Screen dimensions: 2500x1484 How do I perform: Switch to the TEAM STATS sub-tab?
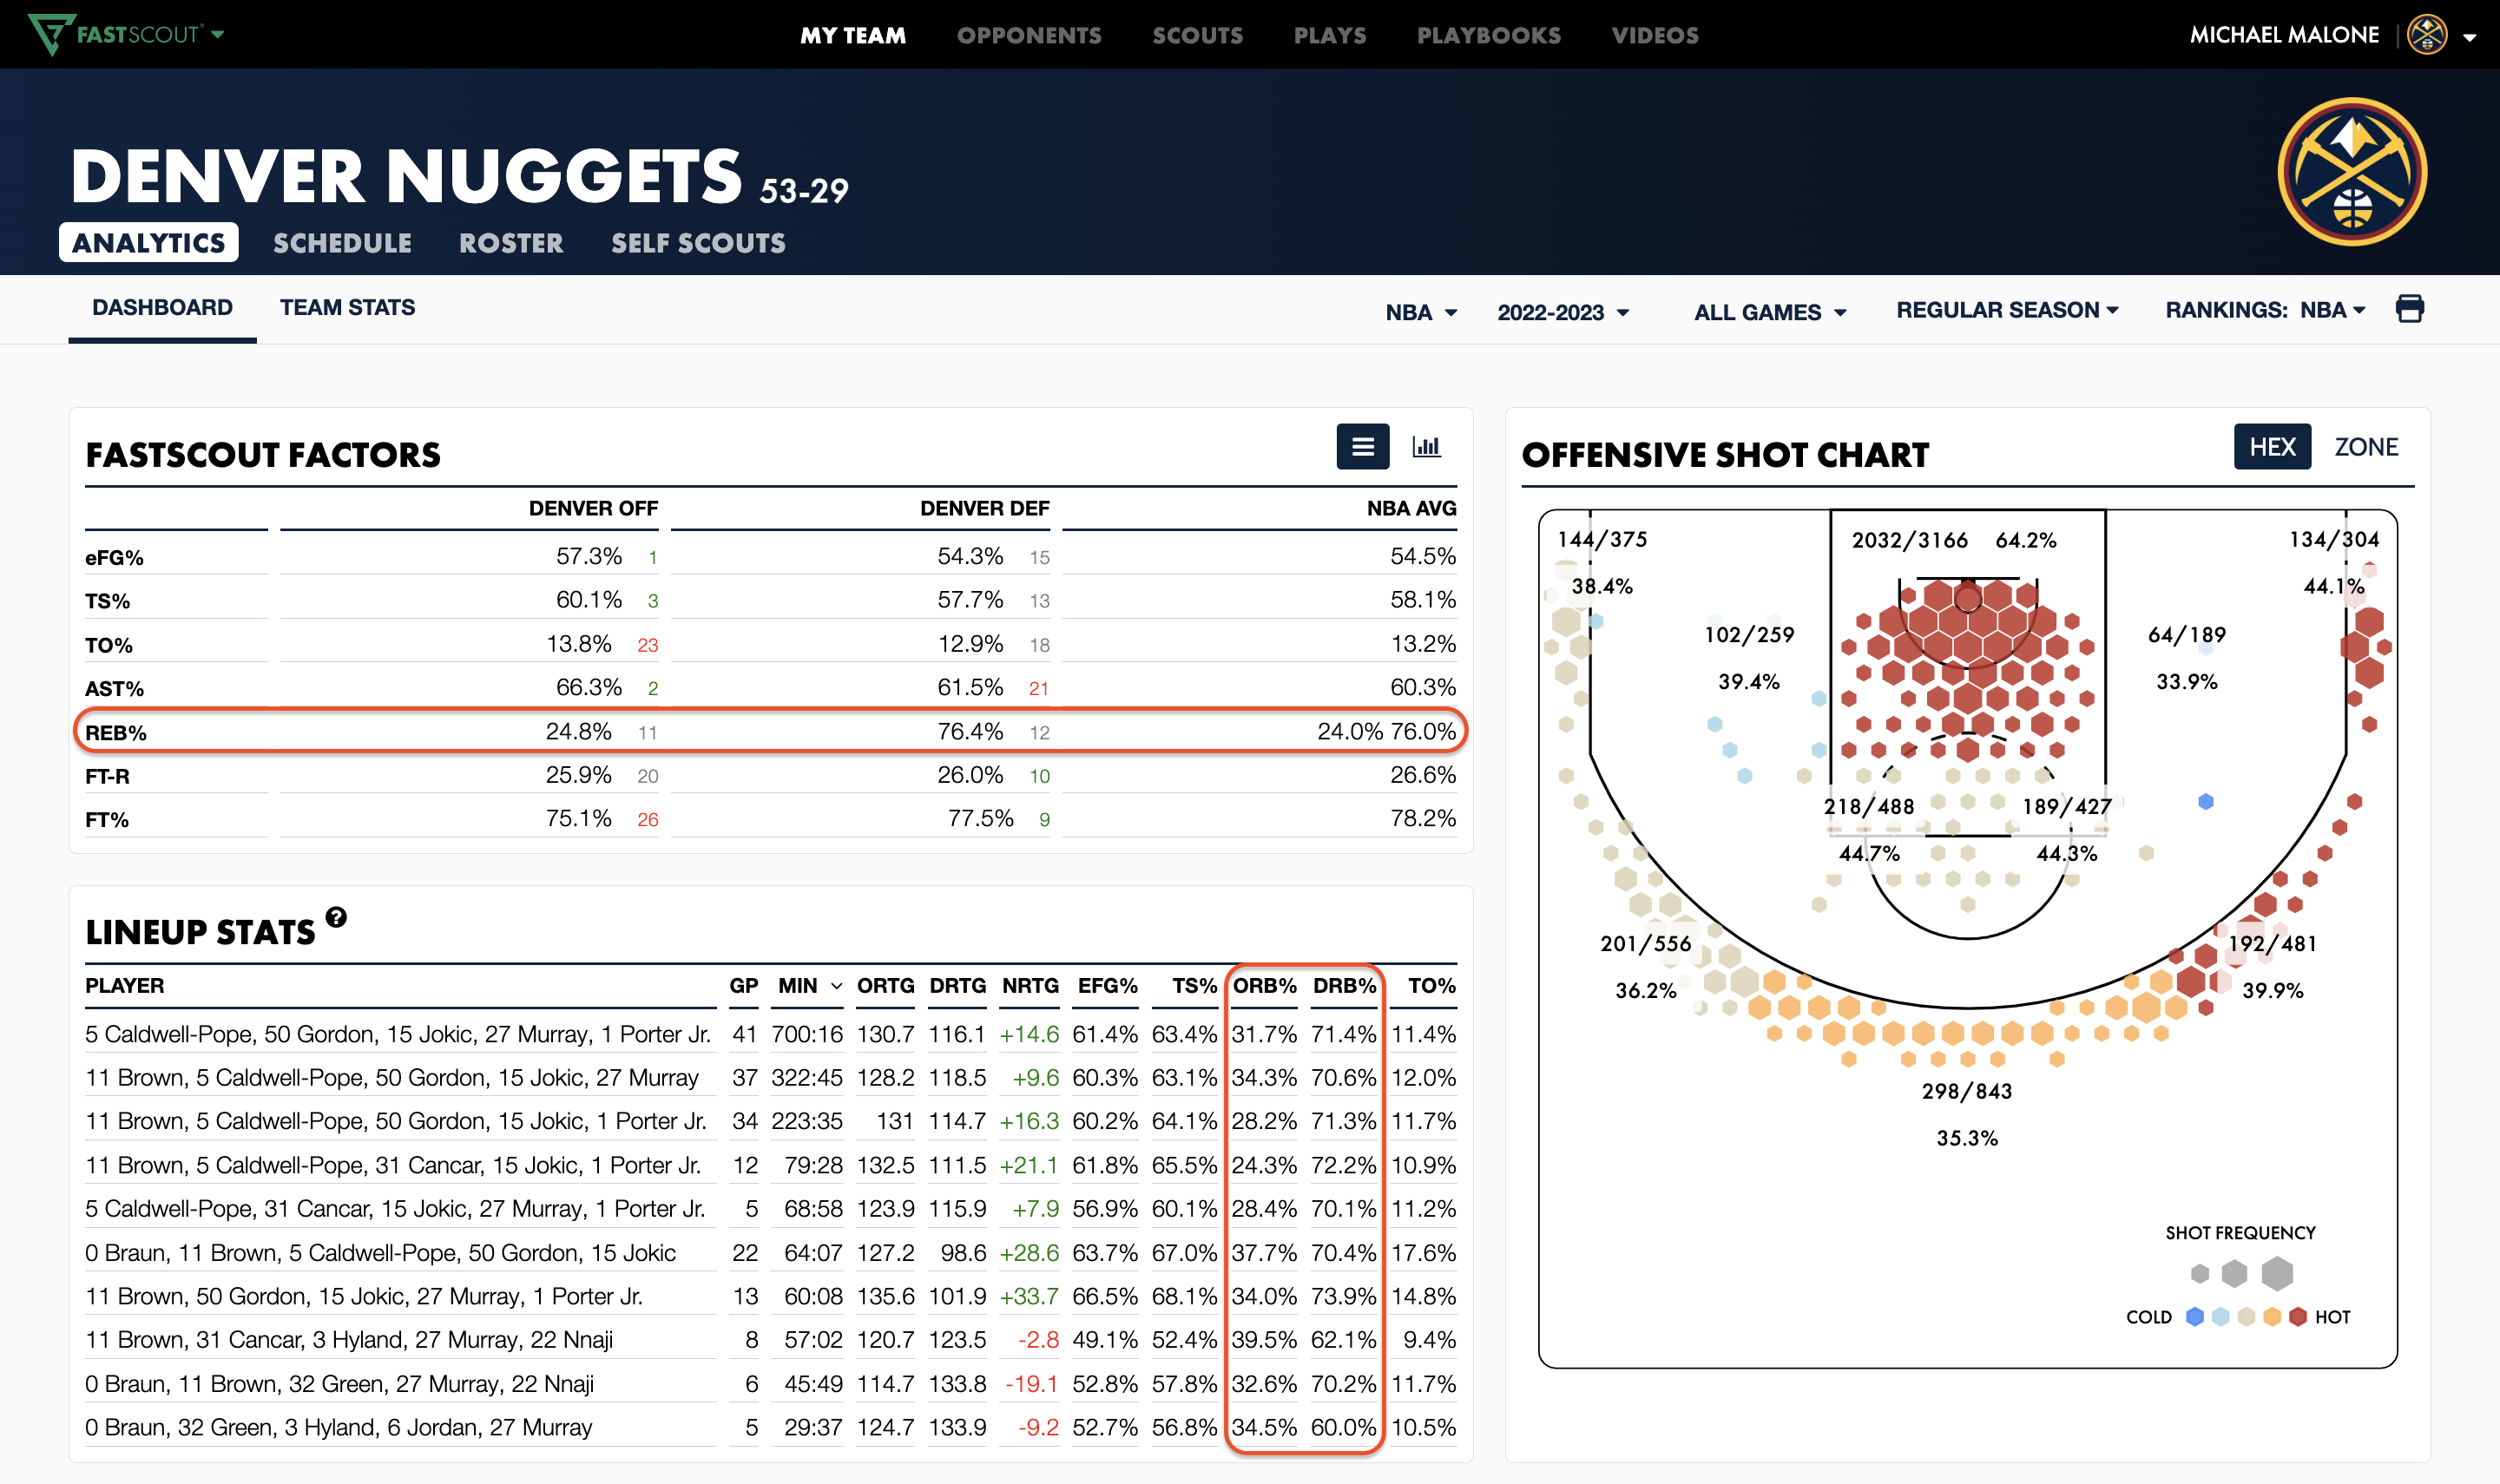(347, 308)
